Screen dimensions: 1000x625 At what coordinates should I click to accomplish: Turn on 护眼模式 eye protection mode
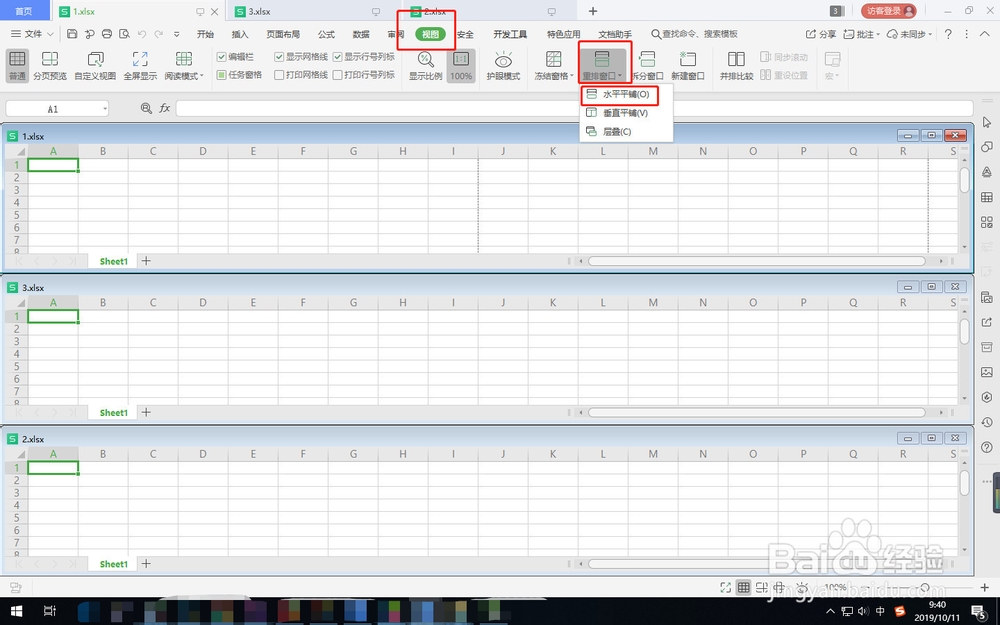(503, 65)
